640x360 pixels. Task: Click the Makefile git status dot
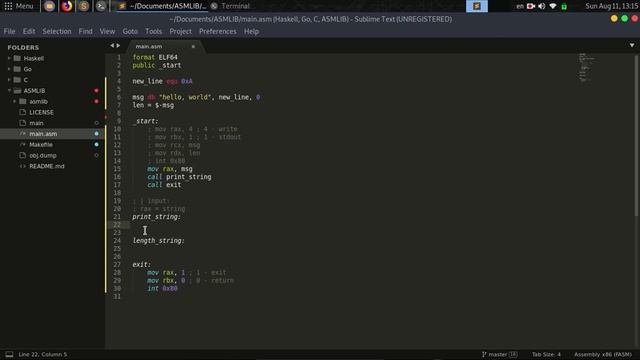point(96,144)
